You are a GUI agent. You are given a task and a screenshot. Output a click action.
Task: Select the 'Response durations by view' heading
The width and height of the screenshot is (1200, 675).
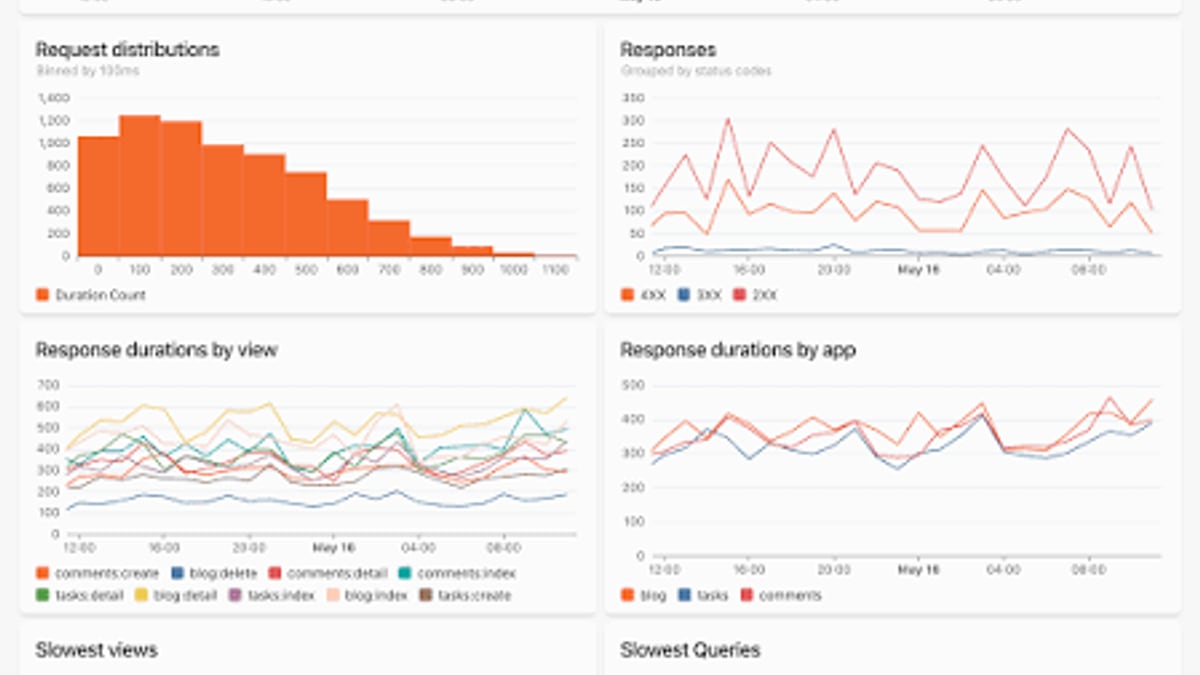coord(157,350)
